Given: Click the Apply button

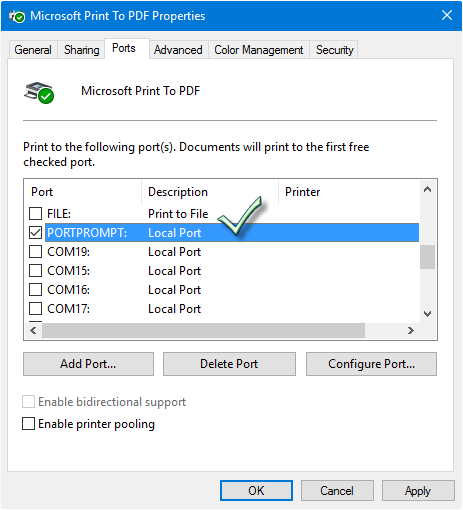Looking at the screenshot, I should coord(418,491).
